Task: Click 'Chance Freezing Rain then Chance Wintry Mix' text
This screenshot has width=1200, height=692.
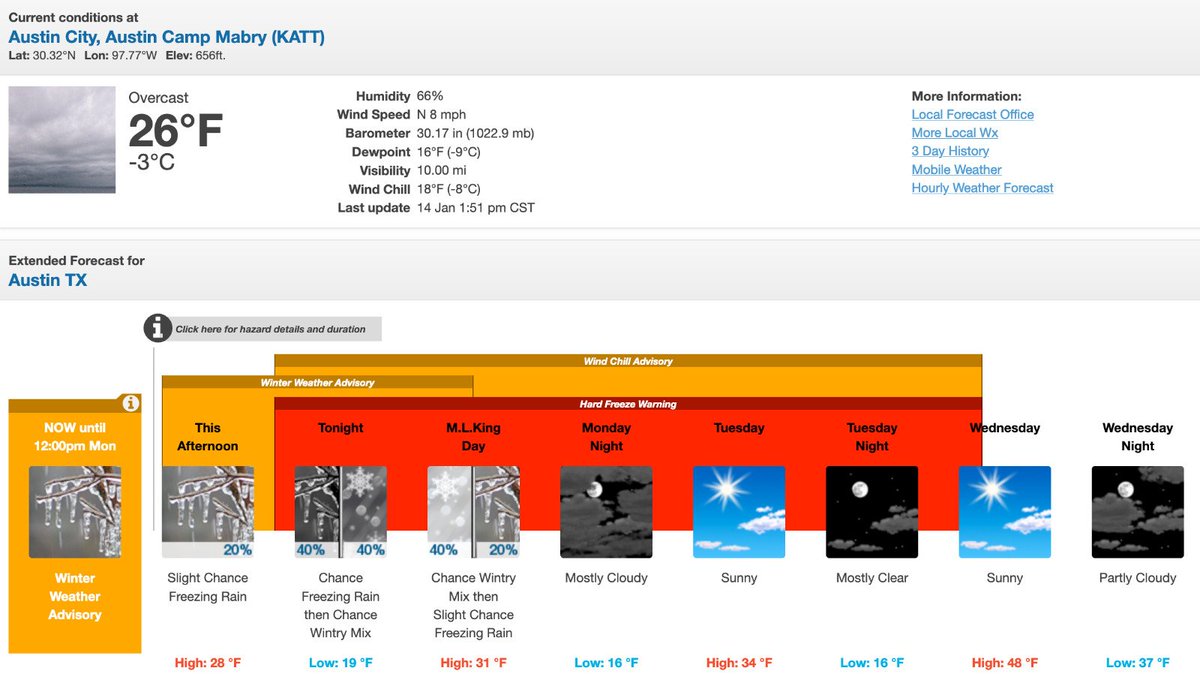Action: point(341,605)
